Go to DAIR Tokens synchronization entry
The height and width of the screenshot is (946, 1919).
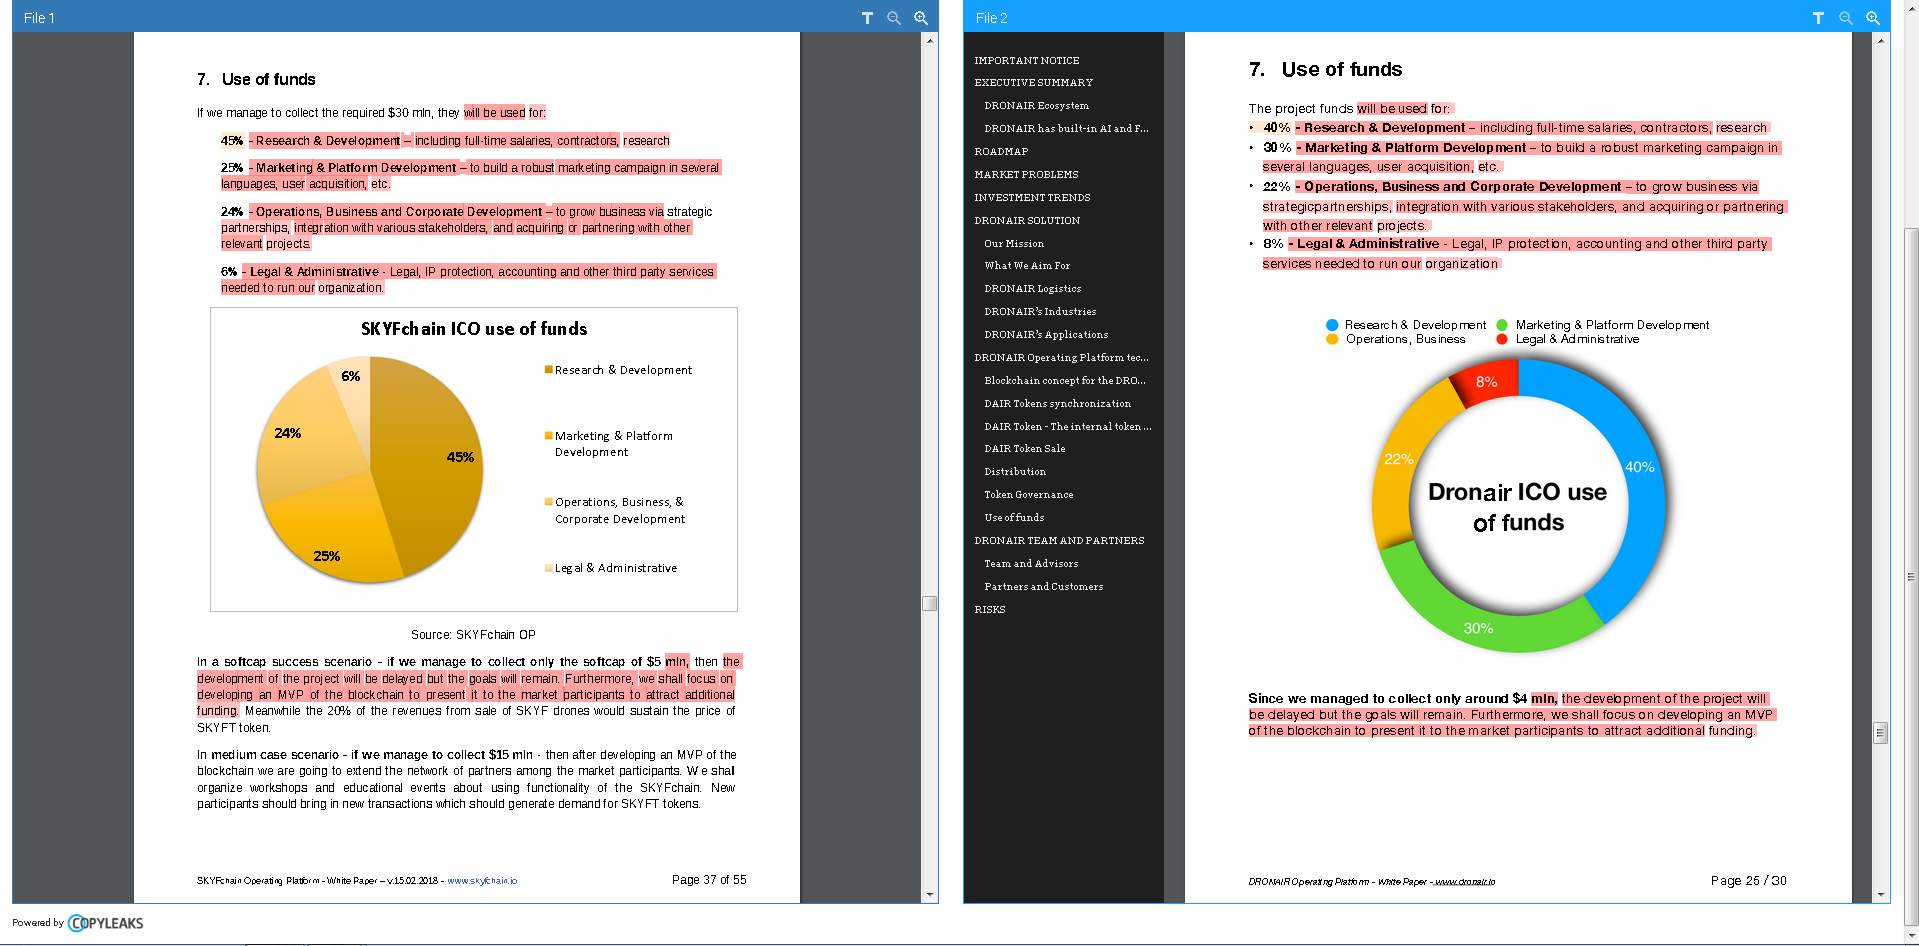click(1057, 404)
